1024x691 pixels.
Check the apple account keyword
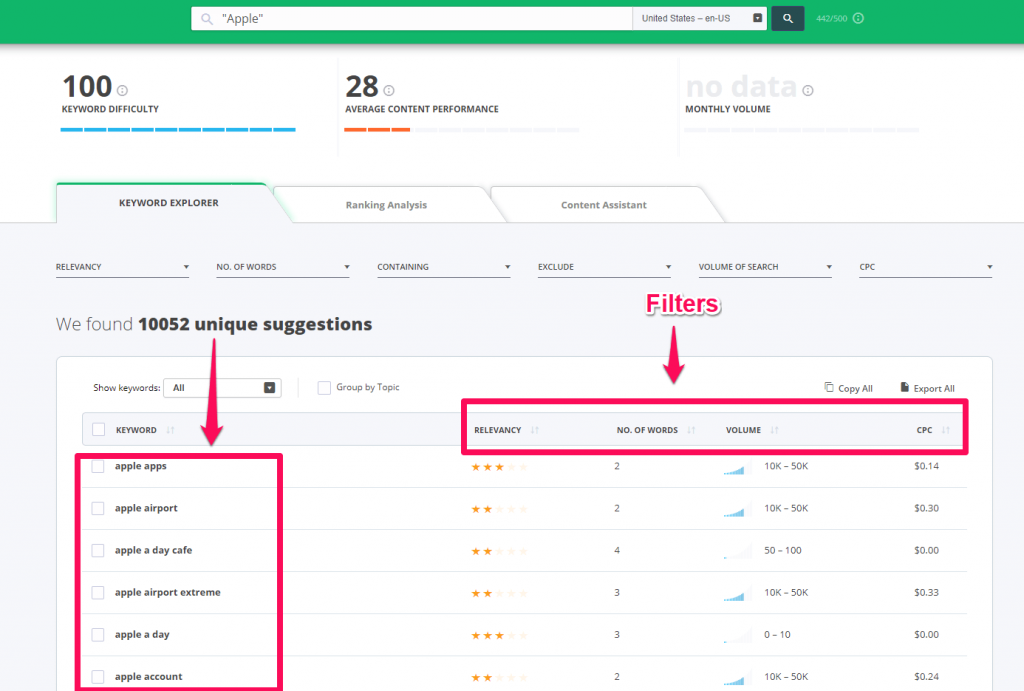(98, 677)
